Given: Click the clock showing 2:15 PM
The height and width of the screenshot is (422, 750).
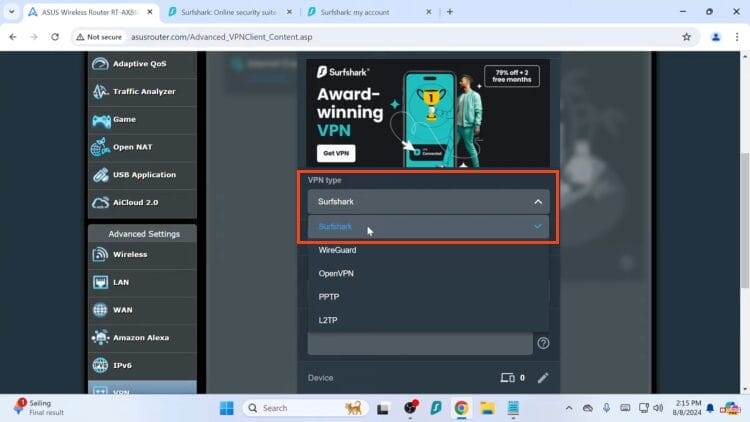Looking at the screenshot, I should tap(687, 408).
